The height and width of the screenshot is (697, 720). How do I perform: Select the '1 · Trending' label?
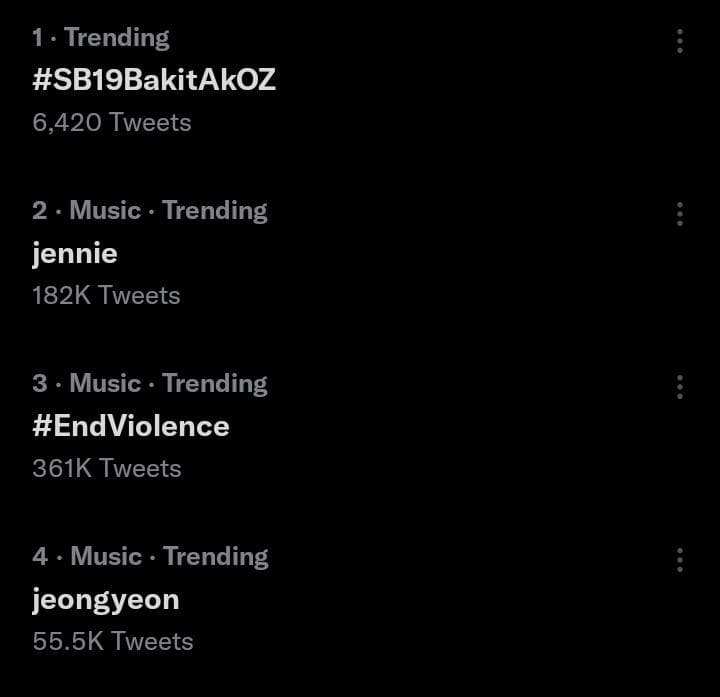(x=101, y=38)
